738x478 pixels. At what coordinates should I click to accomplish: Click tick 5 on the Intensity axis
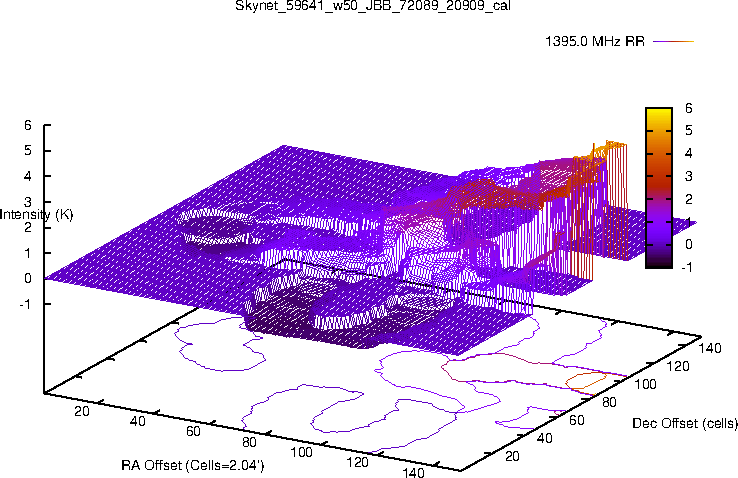pos(28,151)
